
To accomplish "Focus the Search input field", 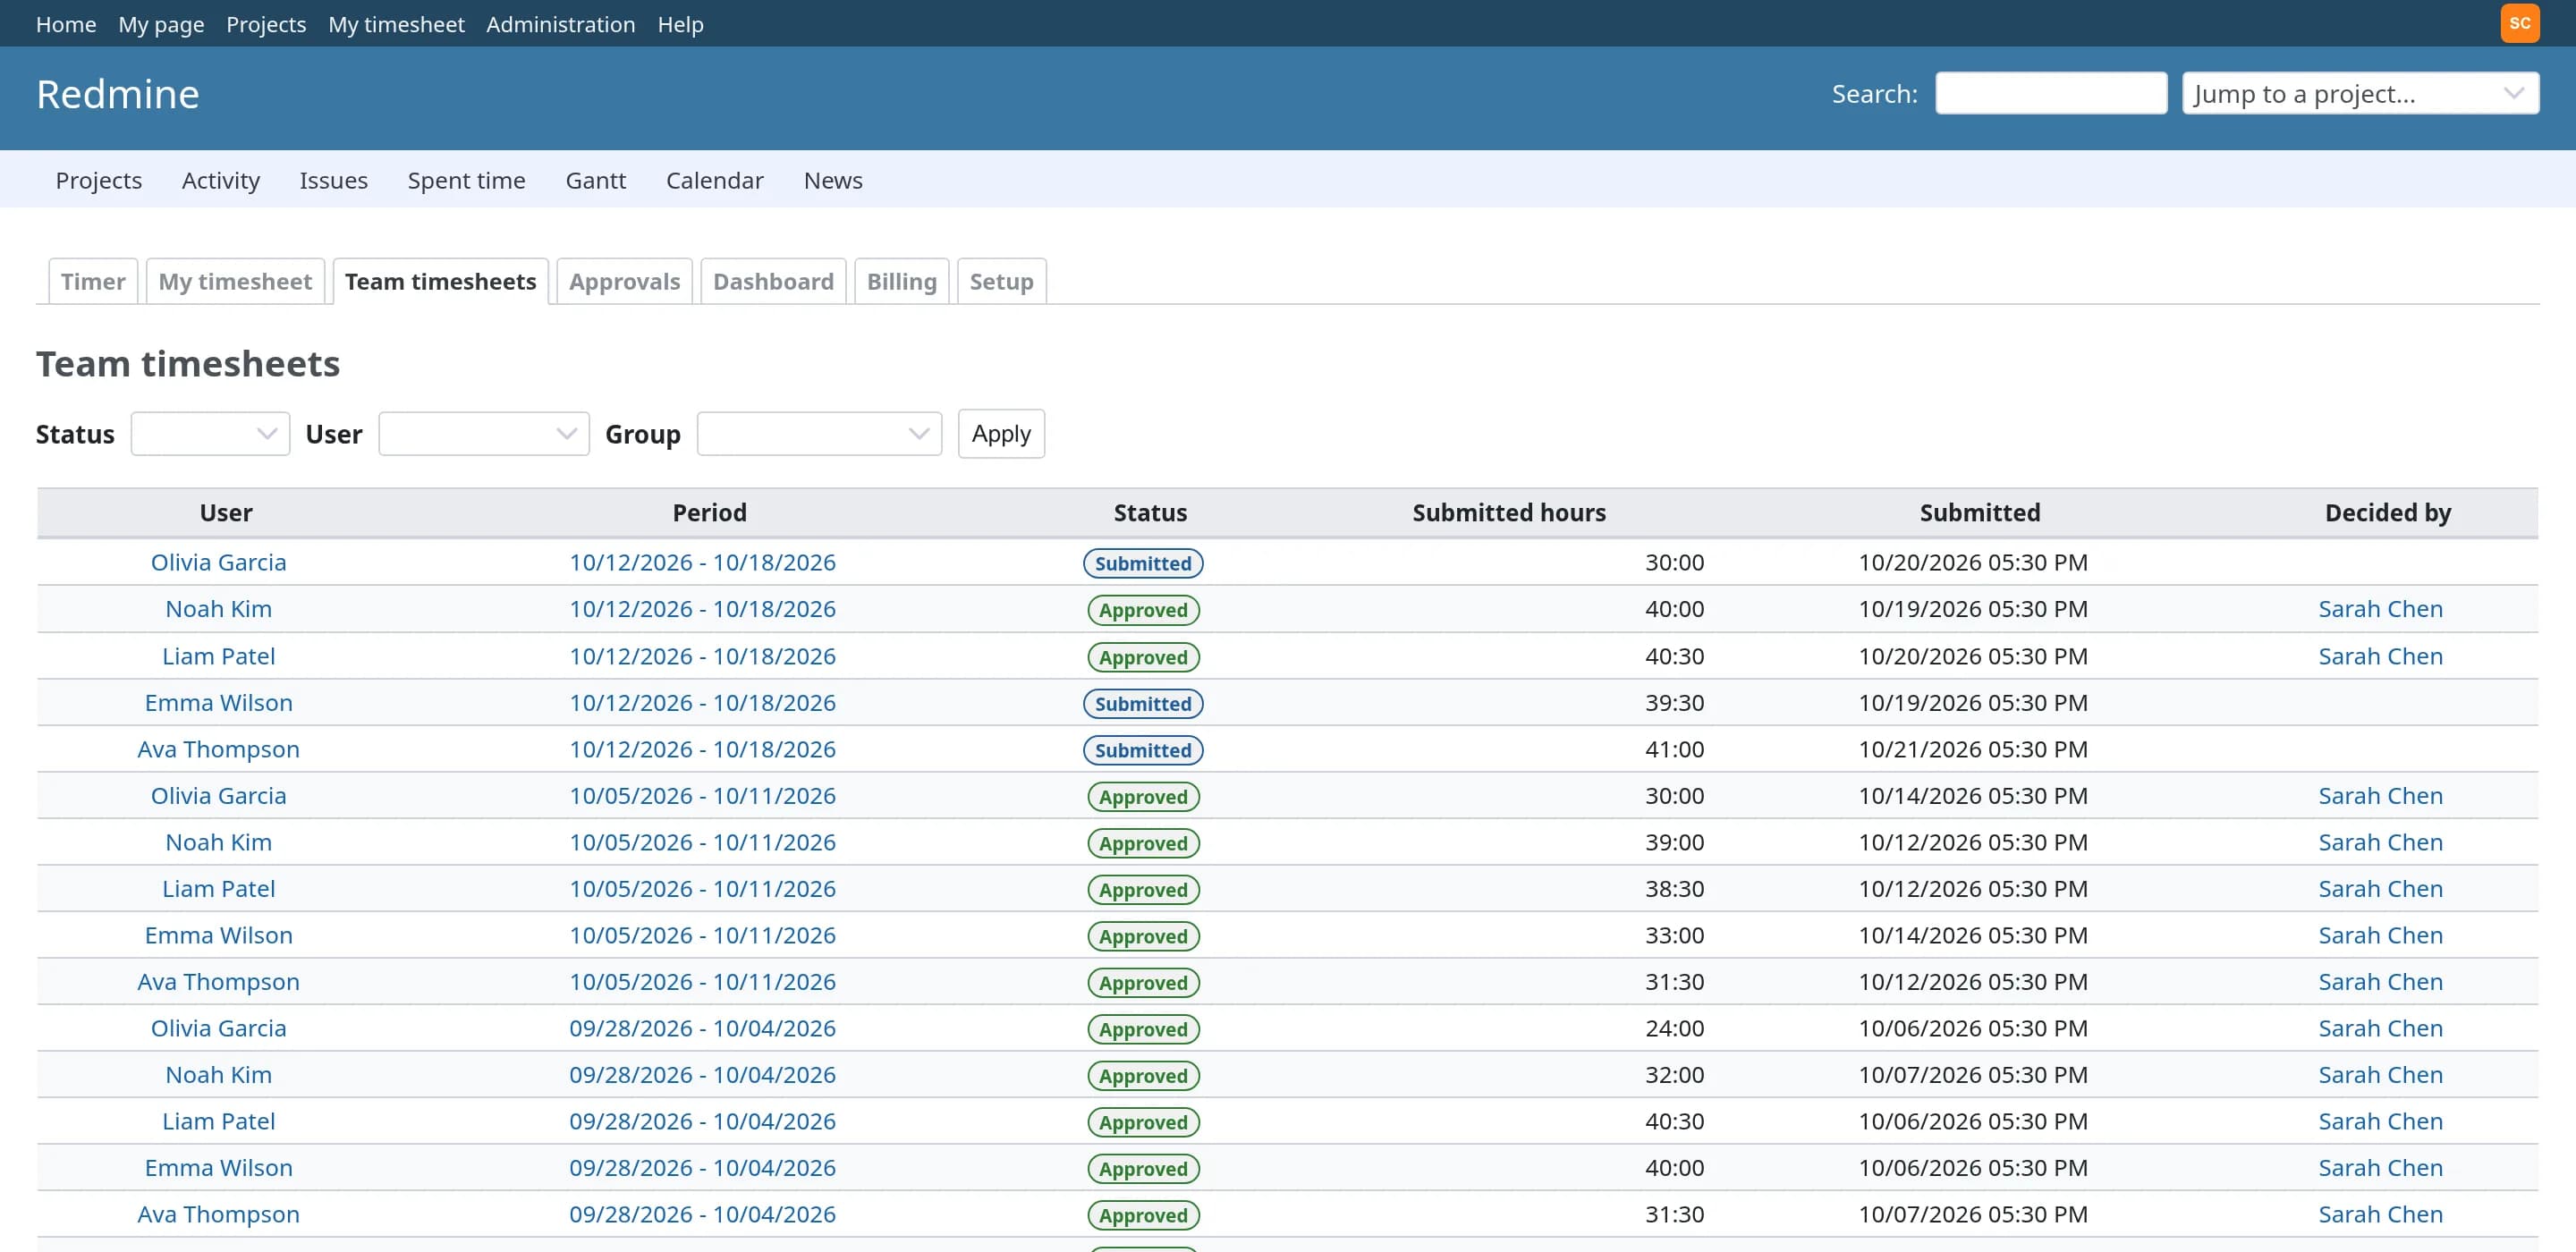I will click(x=2051, y=94).
